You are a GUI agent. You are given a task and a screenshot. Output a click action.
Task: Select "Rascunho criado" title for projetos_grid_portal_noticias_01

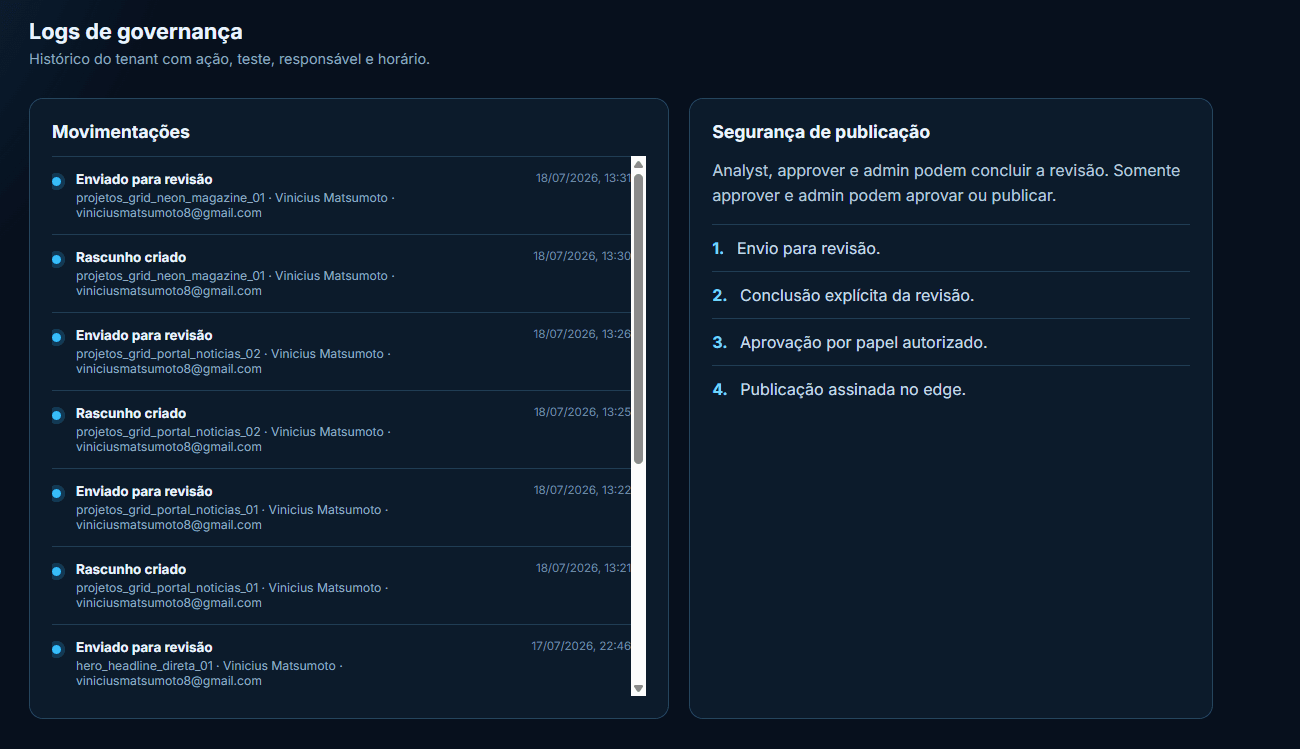(x=131, y=570)
